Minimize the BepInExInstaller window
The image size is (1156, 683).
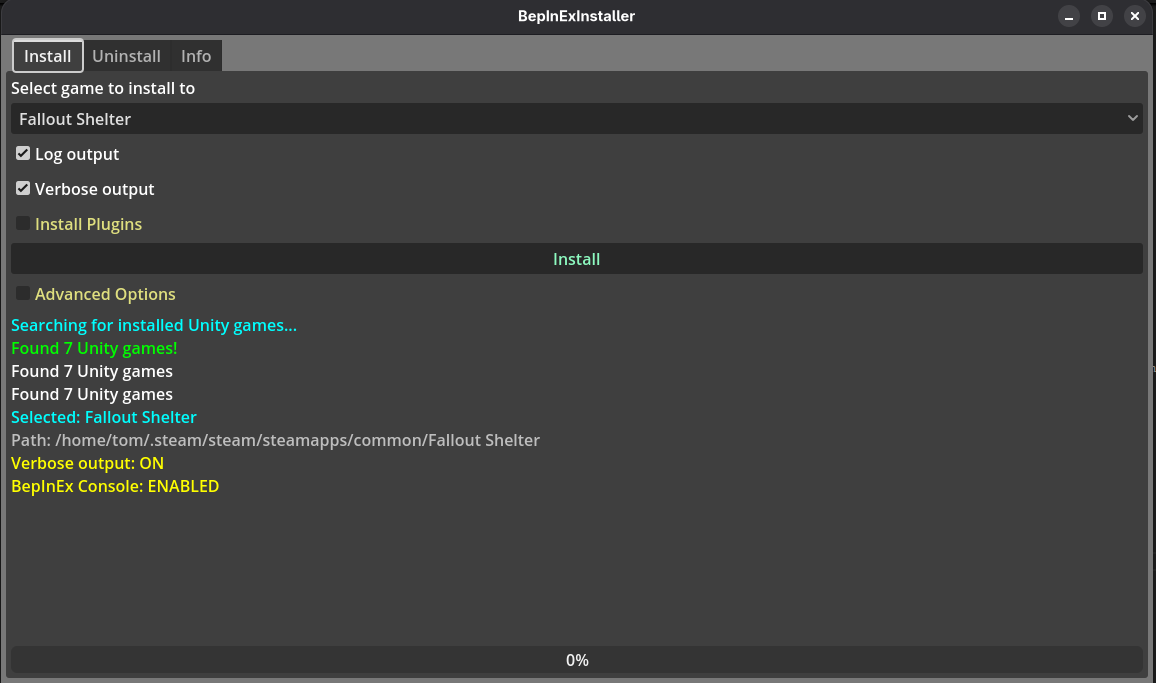pyautogui.click(x=1069, y=16)
